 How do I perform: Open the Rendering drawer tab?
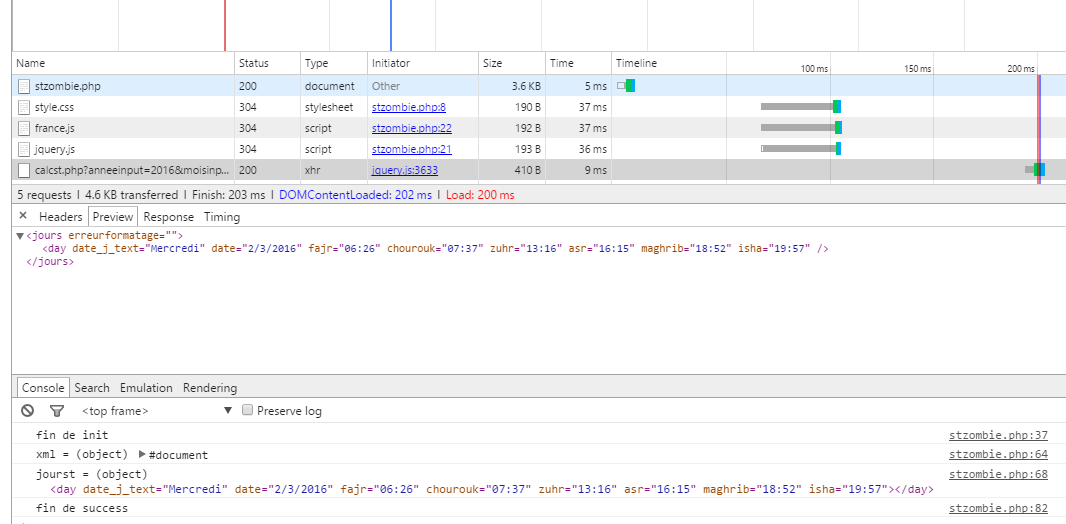point(210,388)
